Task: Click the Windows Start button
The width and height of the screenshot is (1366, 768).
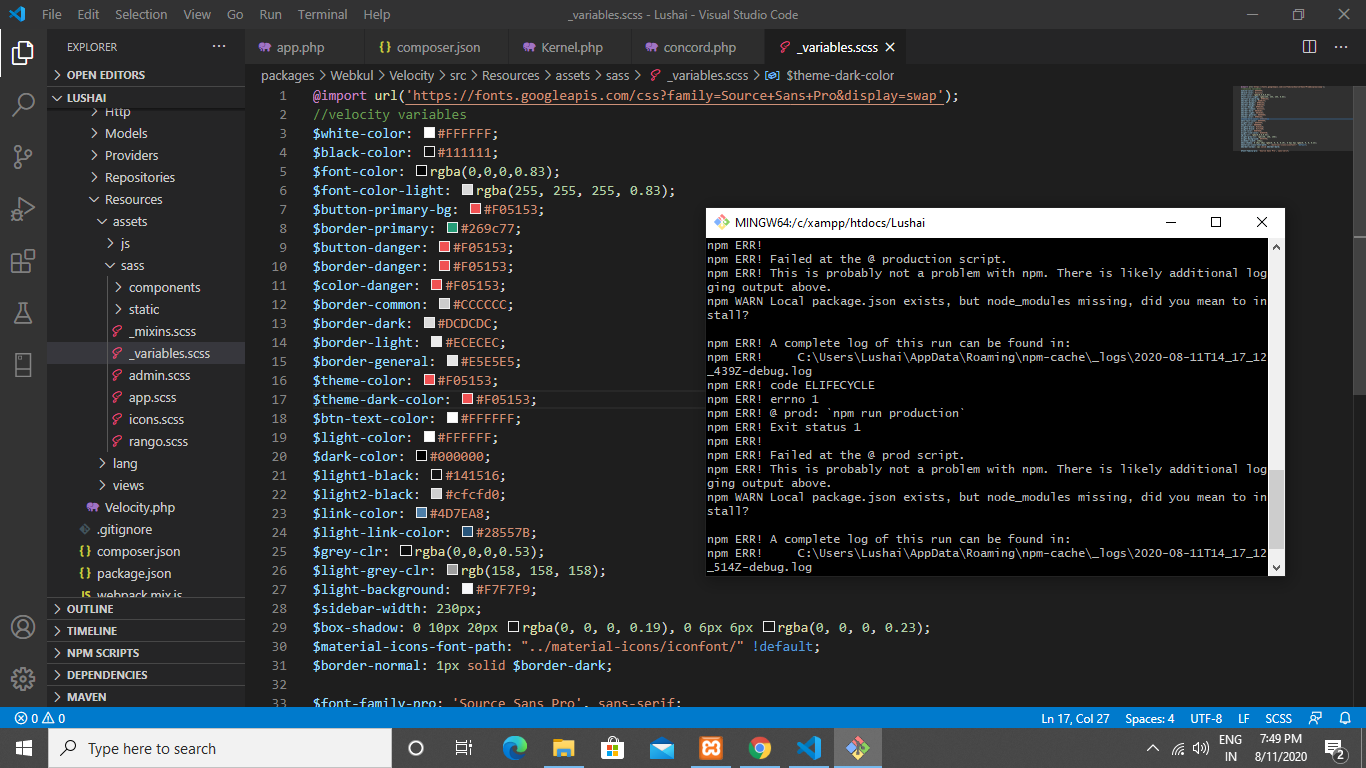Action: pos(24,748)
